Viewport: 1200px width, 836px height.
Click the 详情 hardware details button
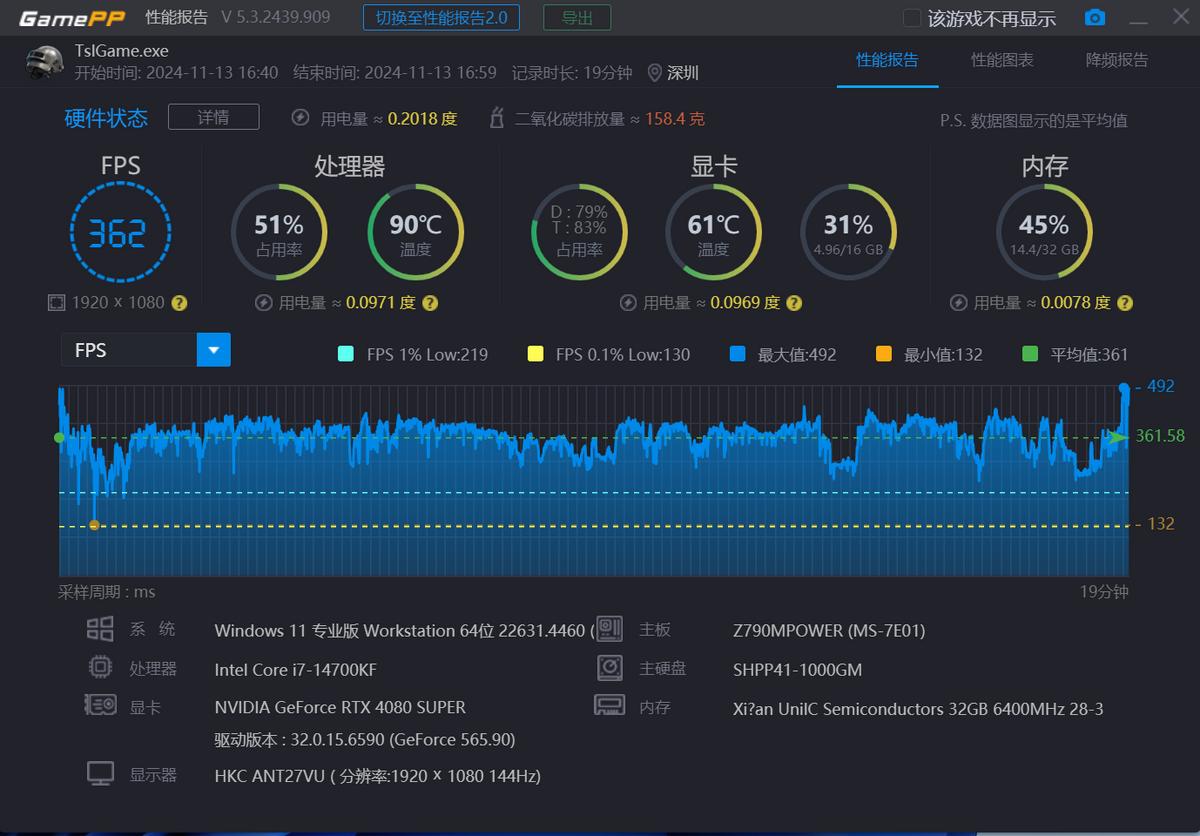213,117
